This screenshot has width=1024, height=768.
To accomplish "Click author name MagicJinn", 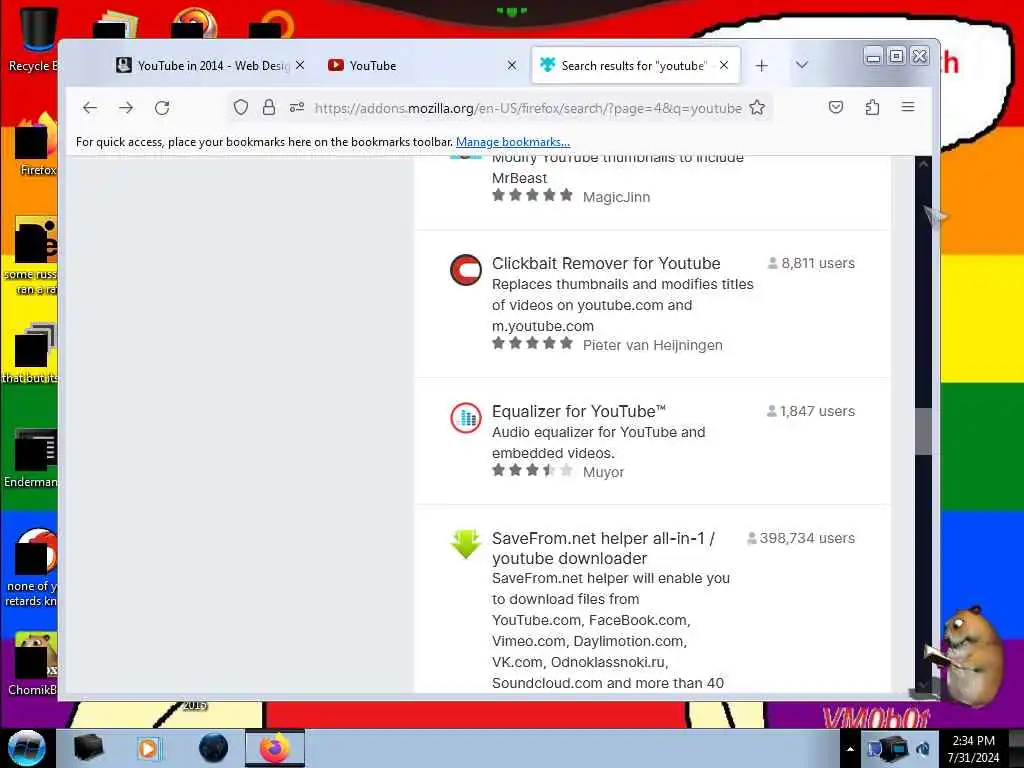I will [x=616, y=197].
